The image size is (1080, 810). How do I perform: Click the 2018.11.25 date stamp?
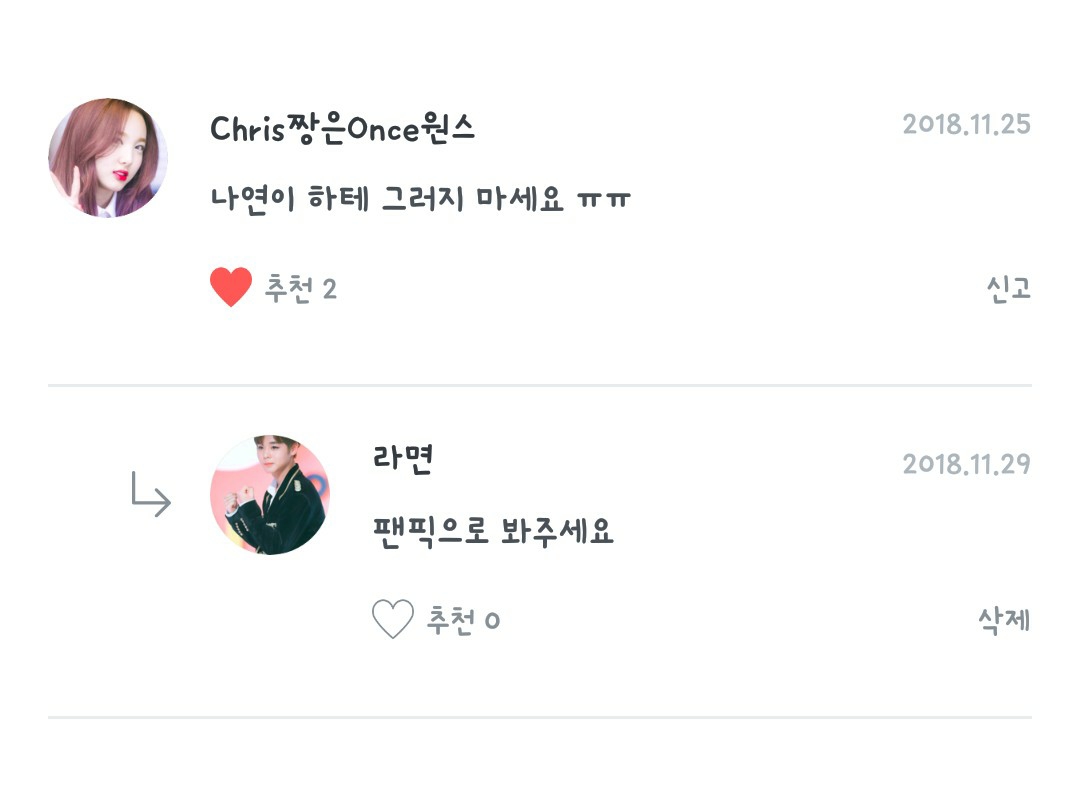tap(966, 125)
